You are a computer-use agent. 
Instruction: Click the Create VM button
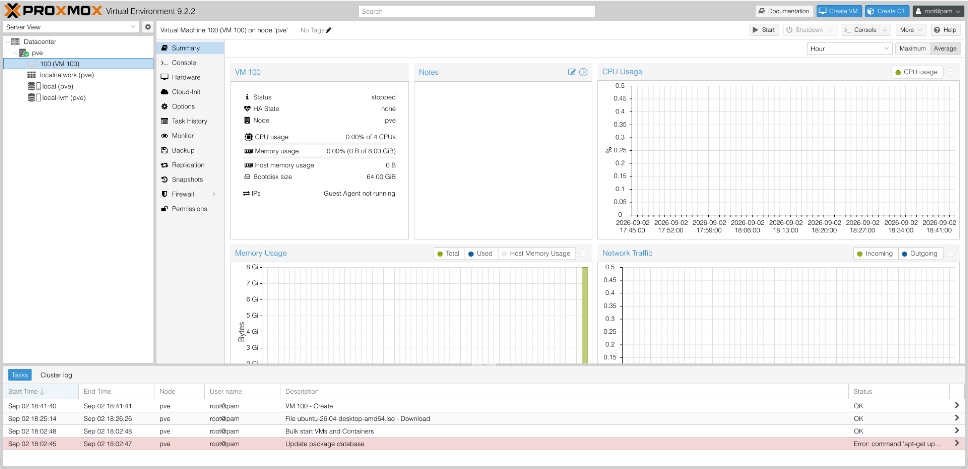click(x=839, y=11)
